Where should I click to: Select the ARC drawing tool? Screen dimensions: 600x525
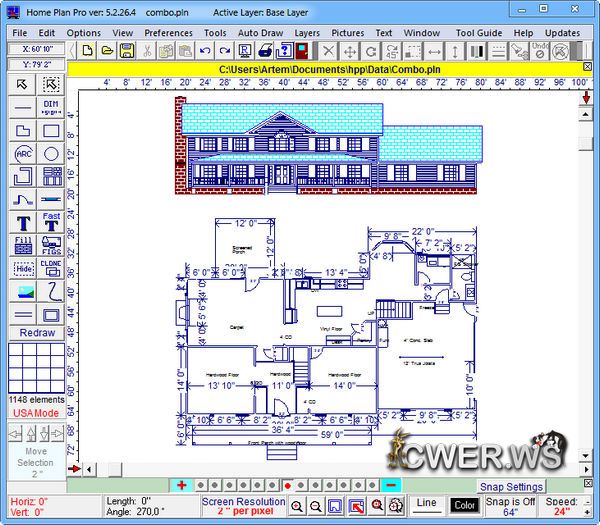(x=23, y=153)
